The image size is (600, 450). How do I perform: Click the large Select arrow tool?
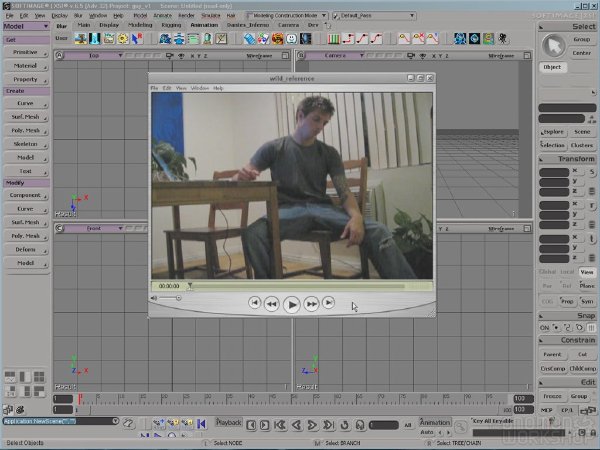[x=554, y=46]
